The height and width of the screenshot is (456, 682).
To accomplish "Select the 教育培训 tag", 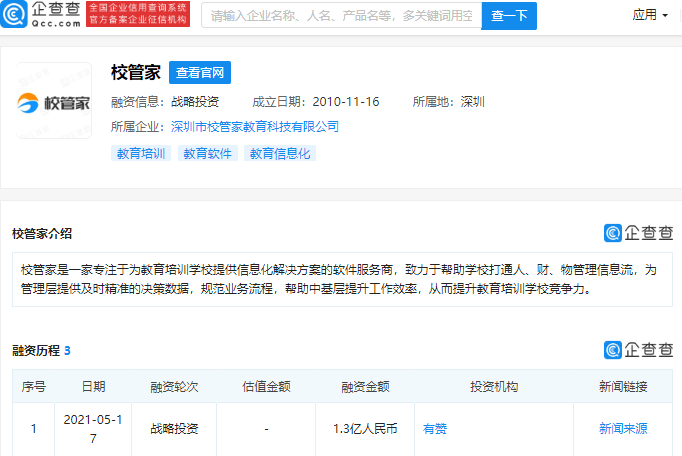I will [141, 153].
